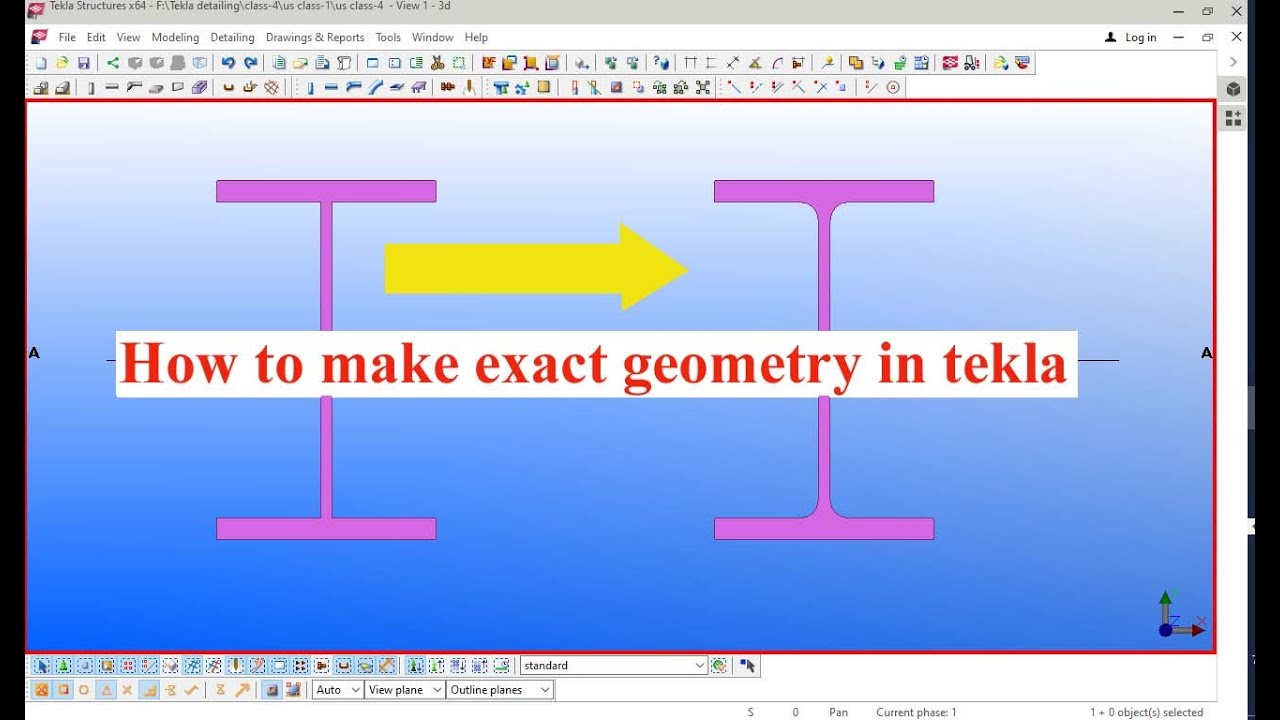Toggle the Select connections switch
This screenshot has width=1280, height=720.
tap(63, 665)
